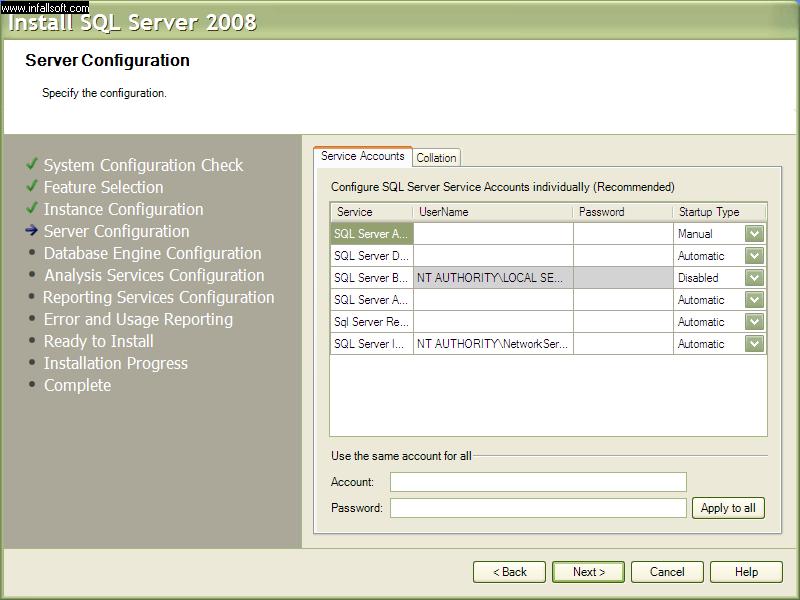This screenshot has height=600, width=800.
Task: Click Password cell for Sql Server Re... row
Action: point(623,321)
